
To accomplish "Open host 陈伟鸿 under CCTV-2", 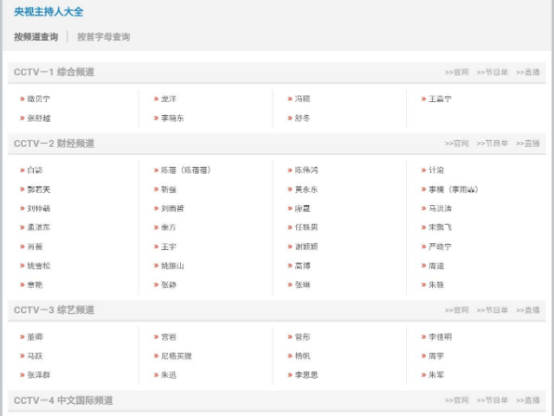I will [x=306, y=170].
